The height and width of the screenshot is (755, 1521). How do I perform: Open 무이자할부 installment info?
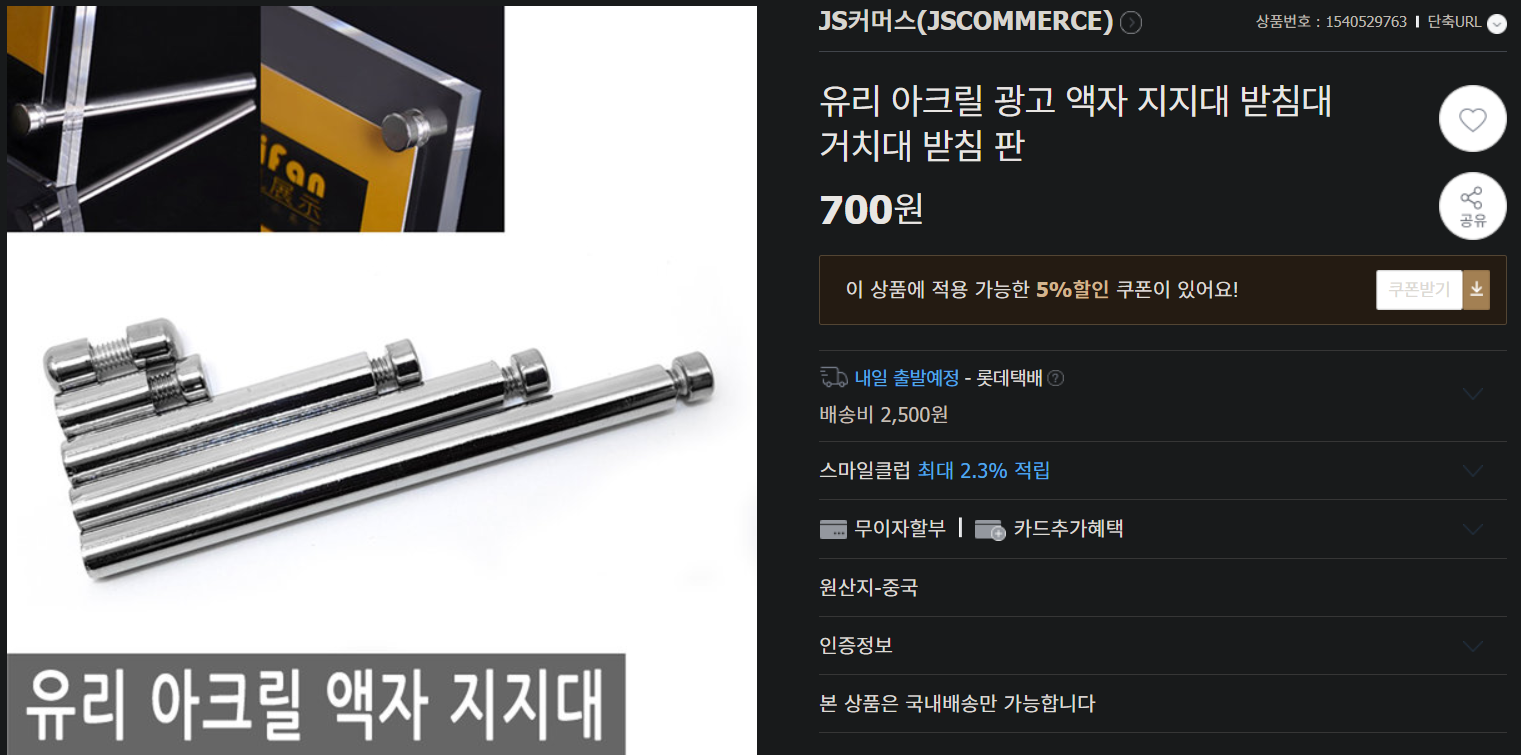coord(900,529)
